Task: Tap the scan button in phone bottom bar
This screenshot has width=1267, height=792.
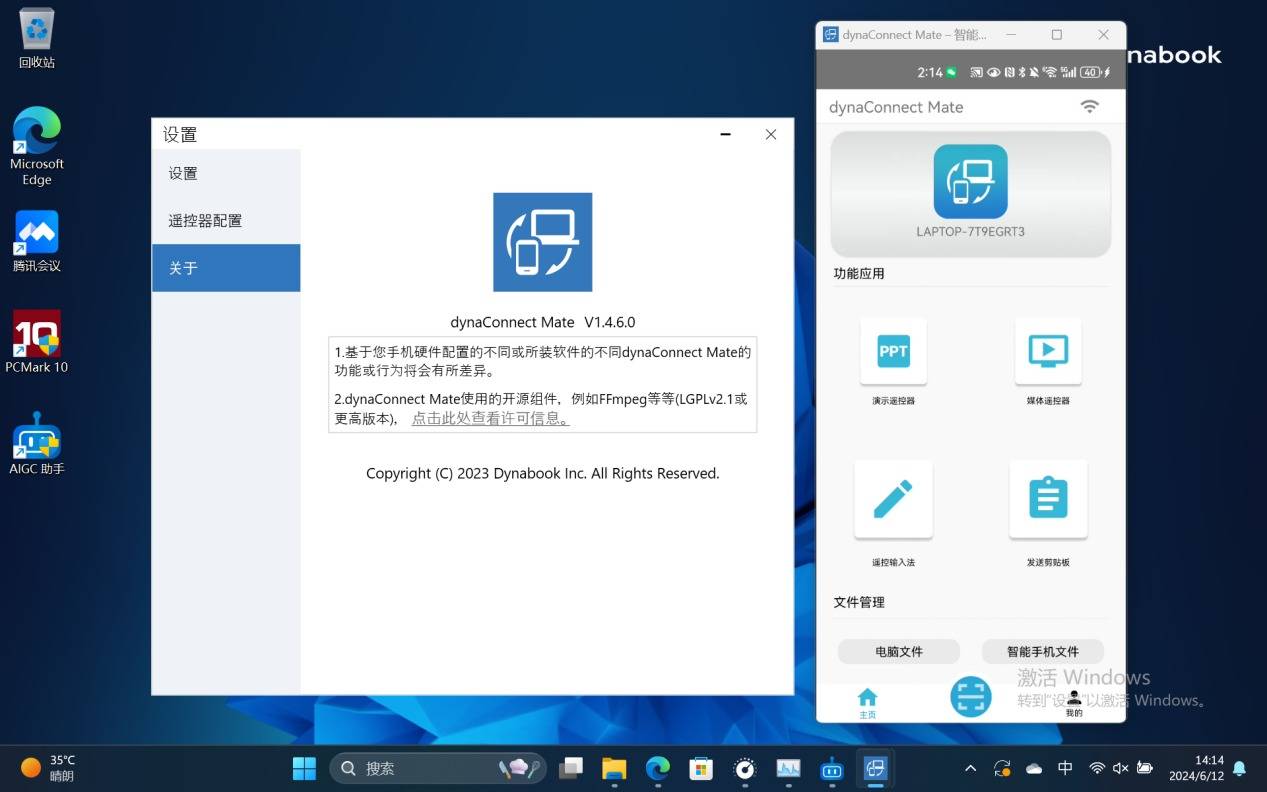Action: [970, 696]
